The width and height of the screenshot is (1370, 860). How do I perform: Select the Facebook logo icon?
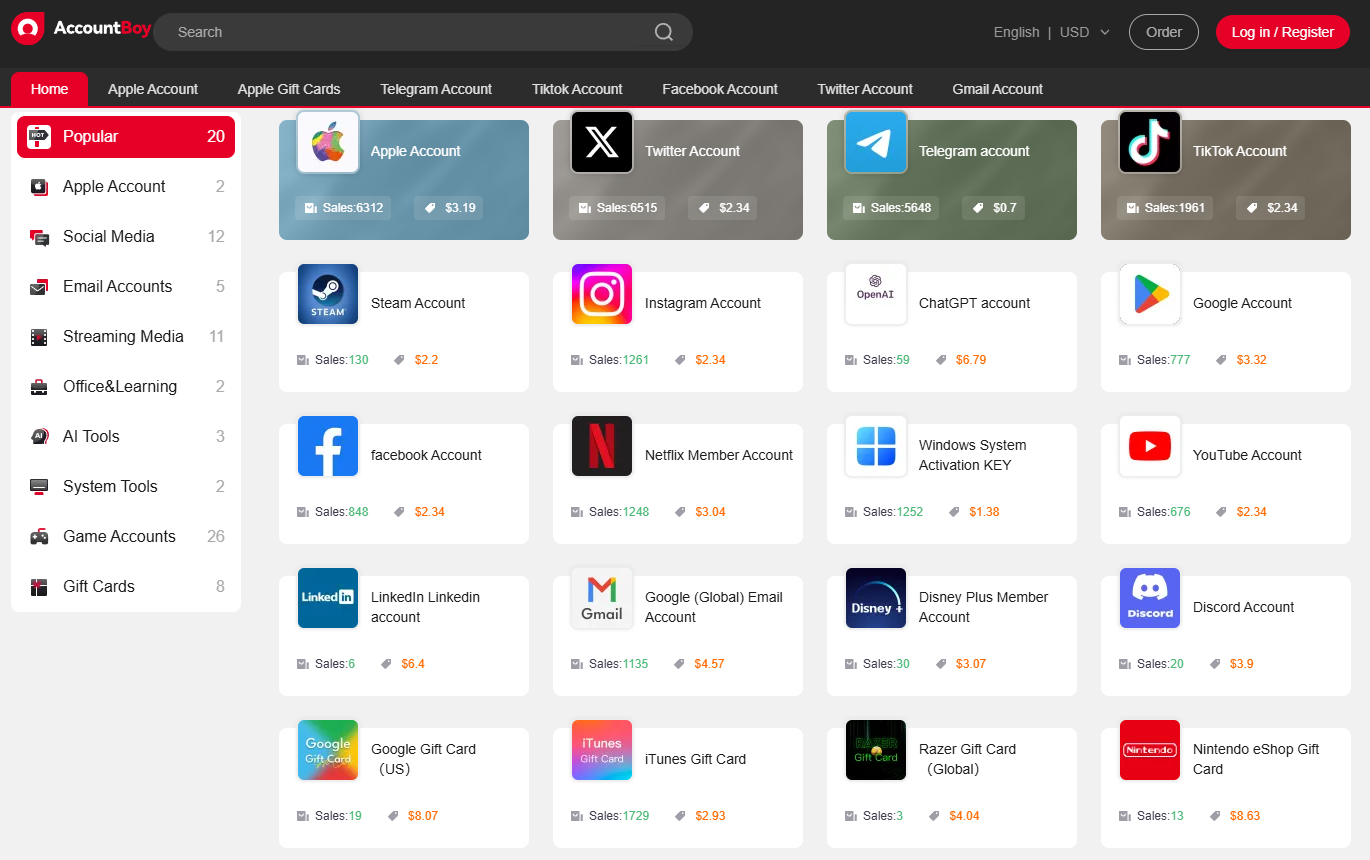328,446
